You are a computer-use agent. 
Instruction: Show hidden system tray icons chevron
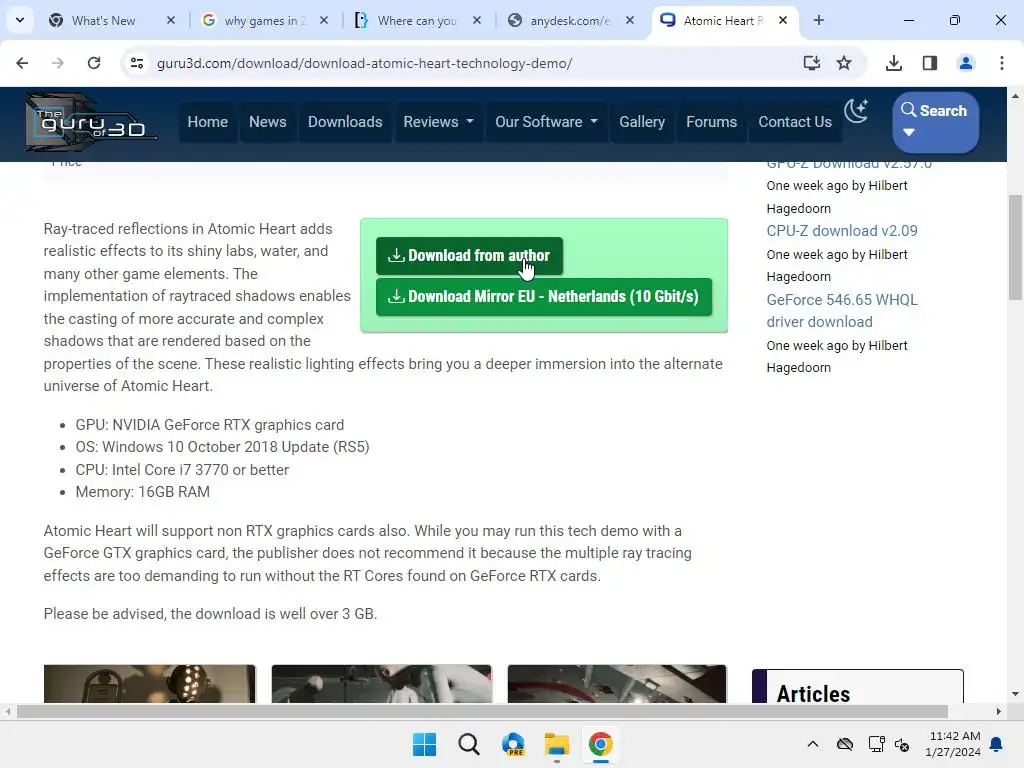point(812,744)
